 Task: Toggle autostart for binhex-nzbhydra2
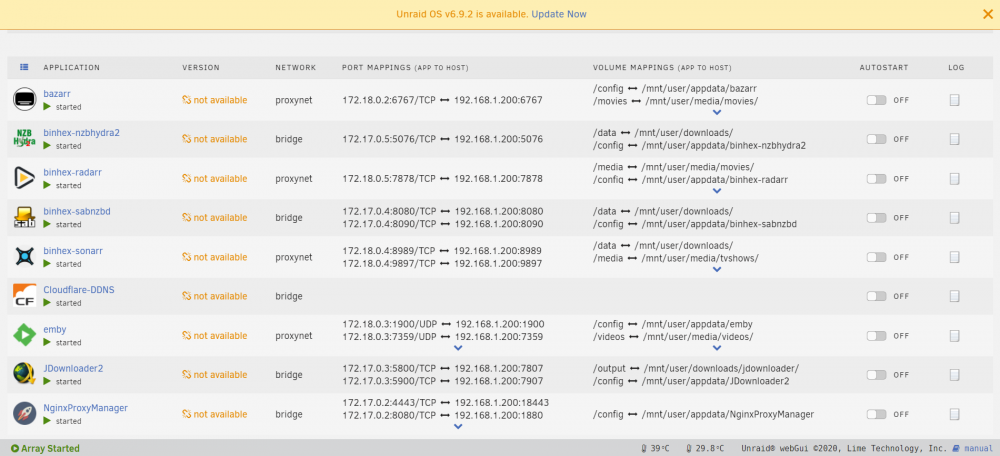pyautogui.click(x=876, y=139)
